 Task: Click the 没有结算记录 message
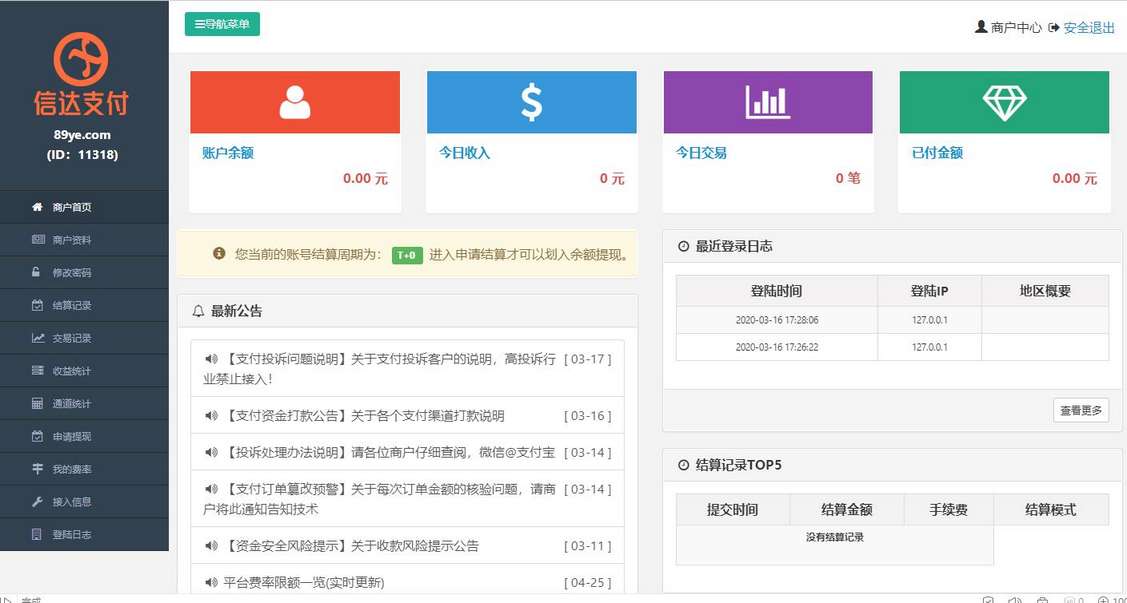(x=834, y=537)
